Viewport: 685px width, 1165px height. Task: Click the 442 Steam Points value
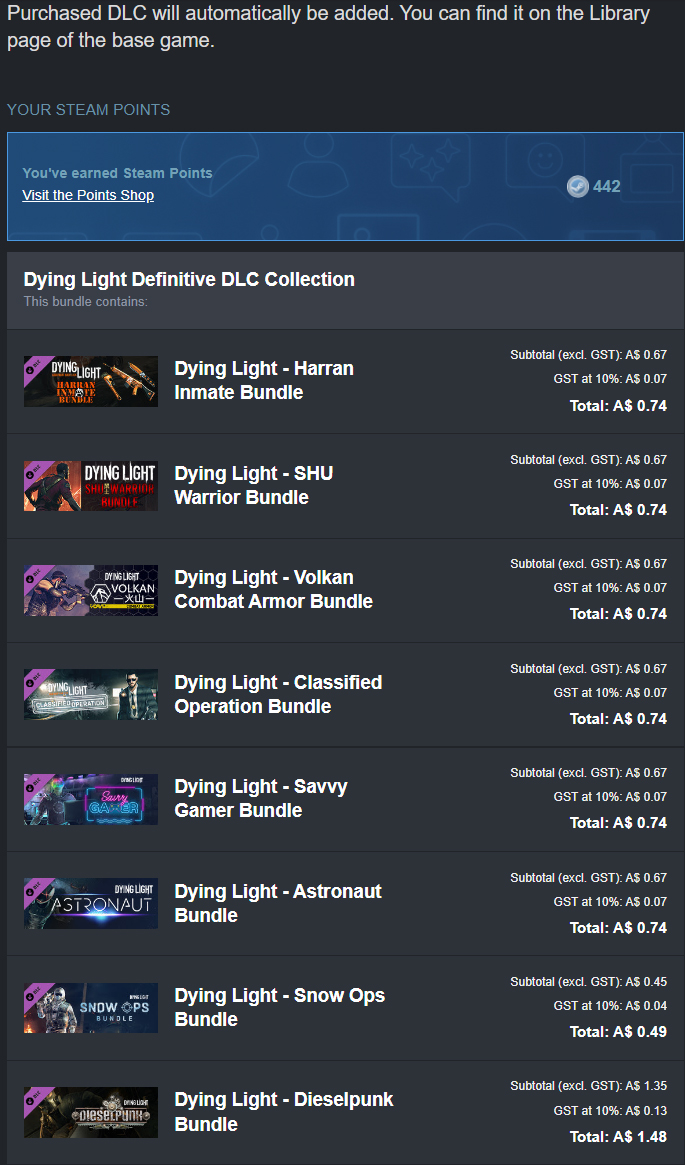coord(606,186)
